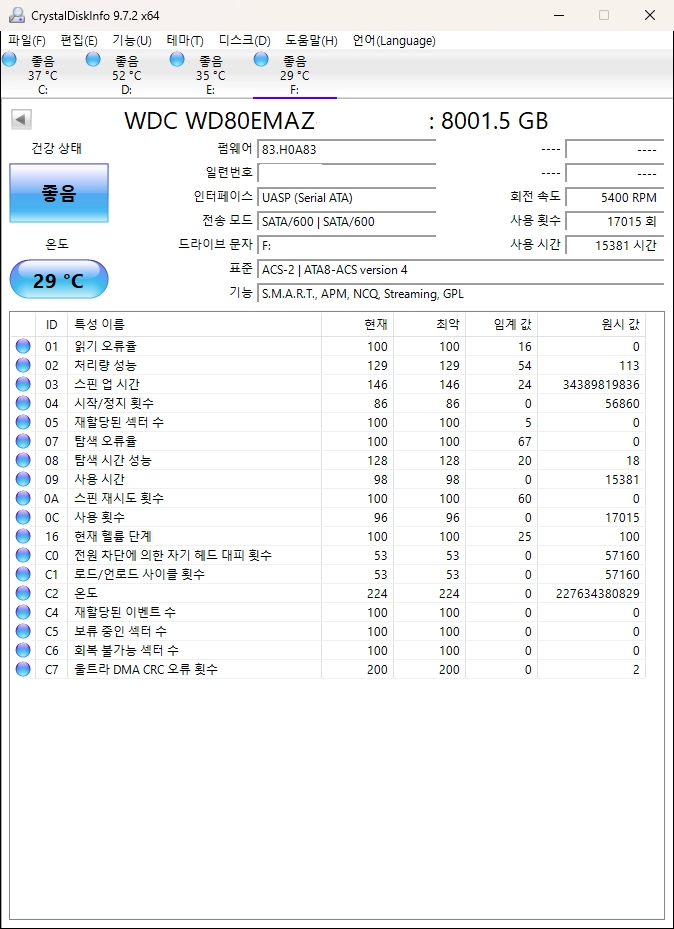Click the 드라이브 문자 field showing F:
Image resolution: width=674 pixels, height=929 pixels.
coord(346,245)
